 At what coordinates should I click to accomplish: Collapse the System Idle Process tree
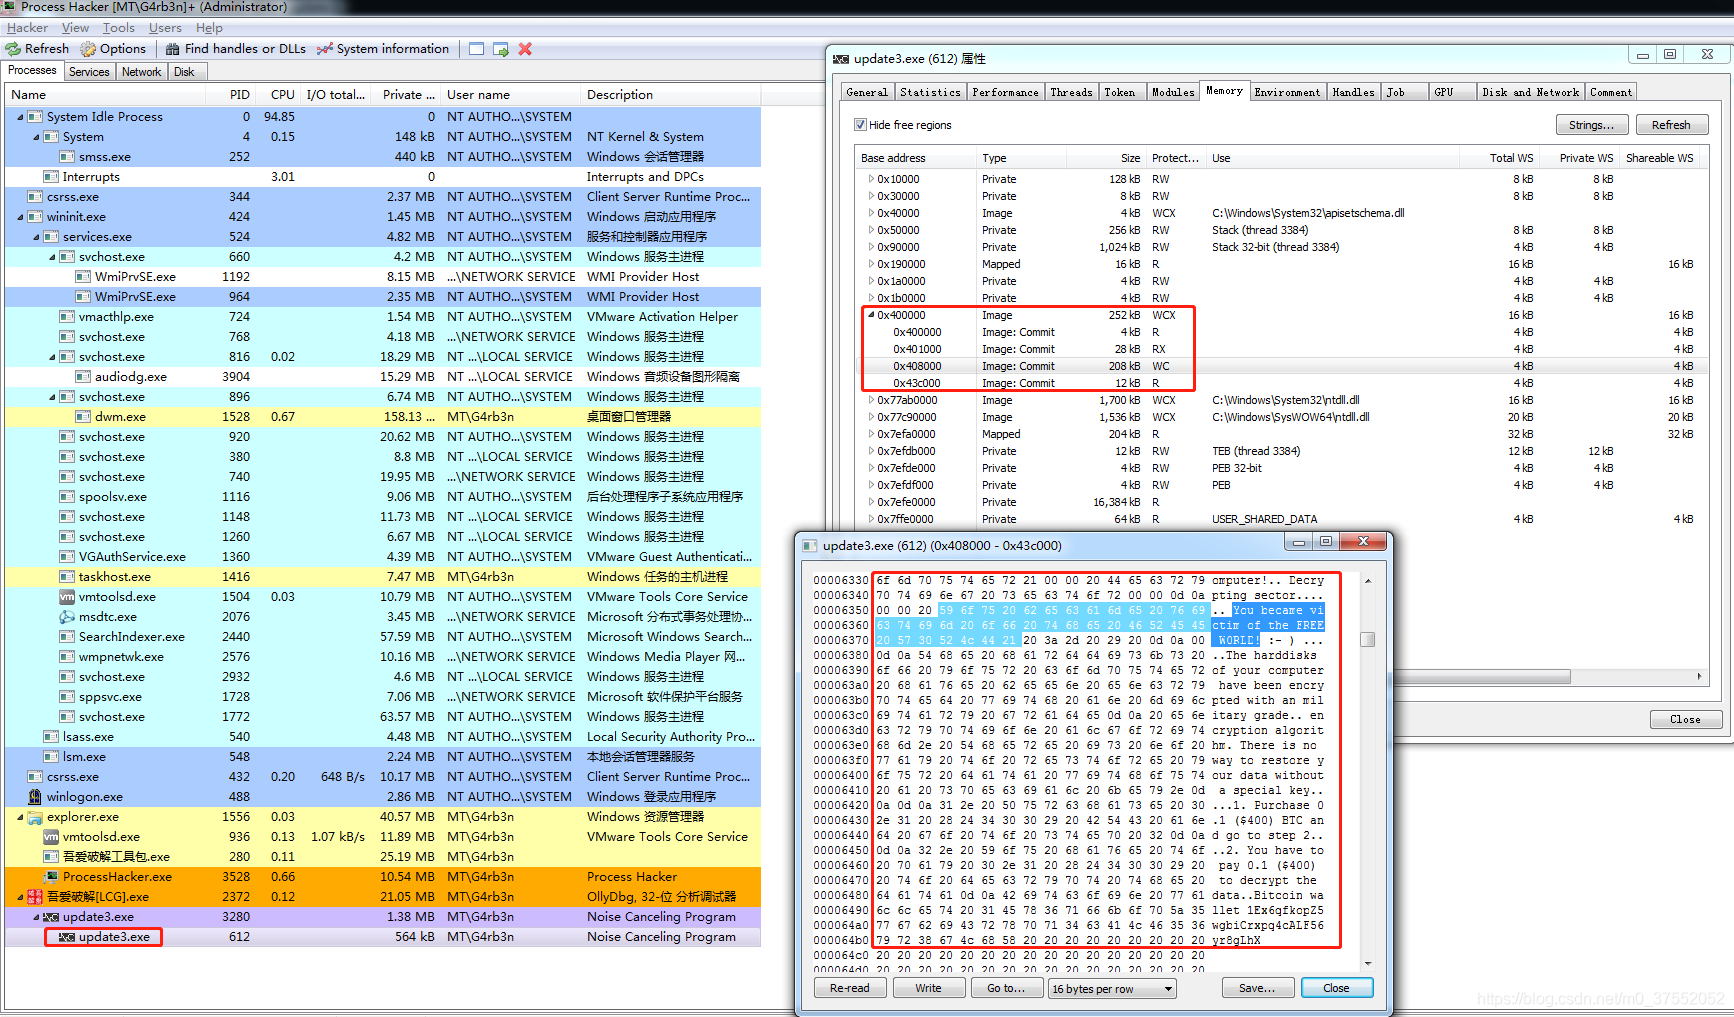(x=21, y=117)
